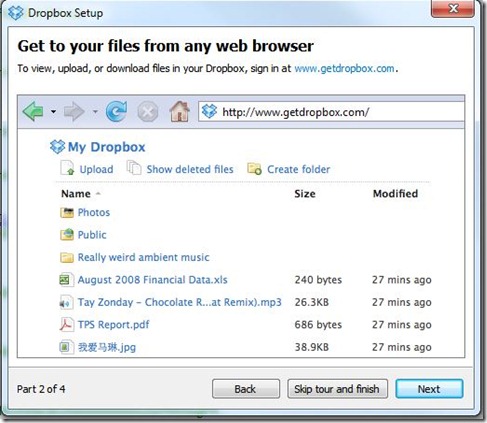
Task: Open the back button history dropdown arrow
Action: coord(53,112)
